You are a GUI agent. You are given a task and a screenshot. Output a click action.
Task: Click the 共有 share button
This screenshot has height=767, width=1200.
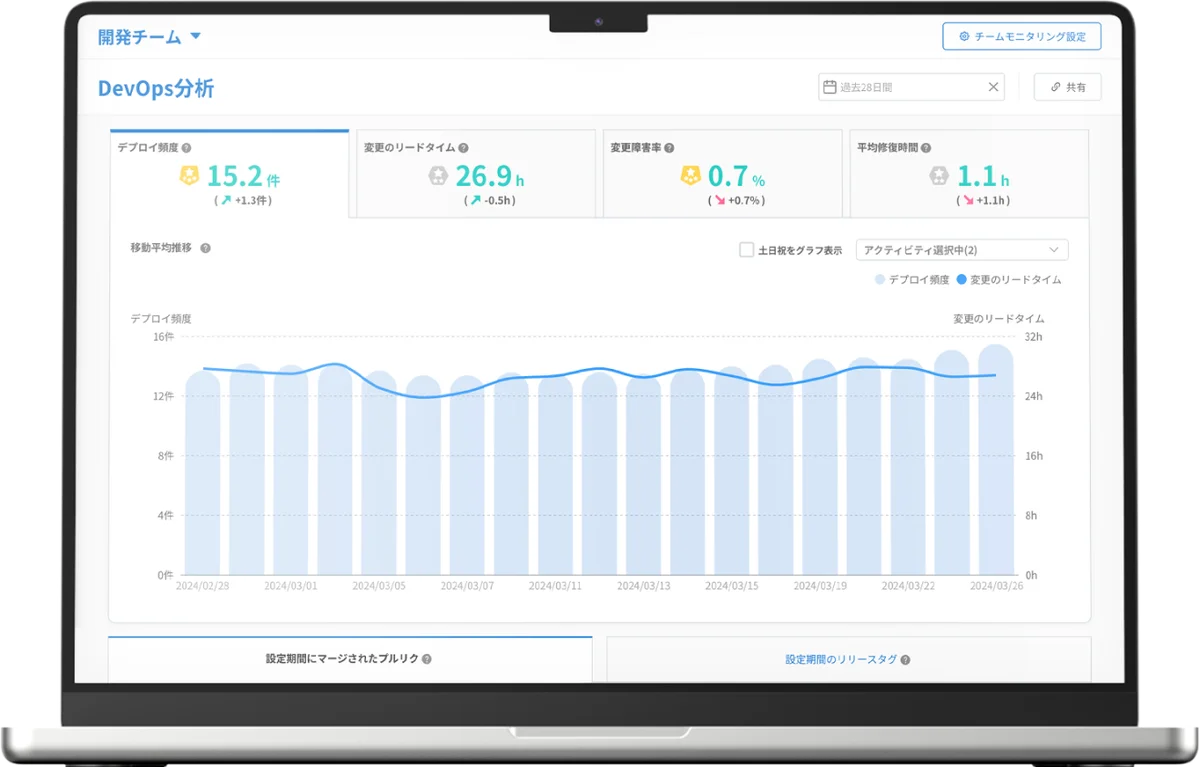point(1067,87)
